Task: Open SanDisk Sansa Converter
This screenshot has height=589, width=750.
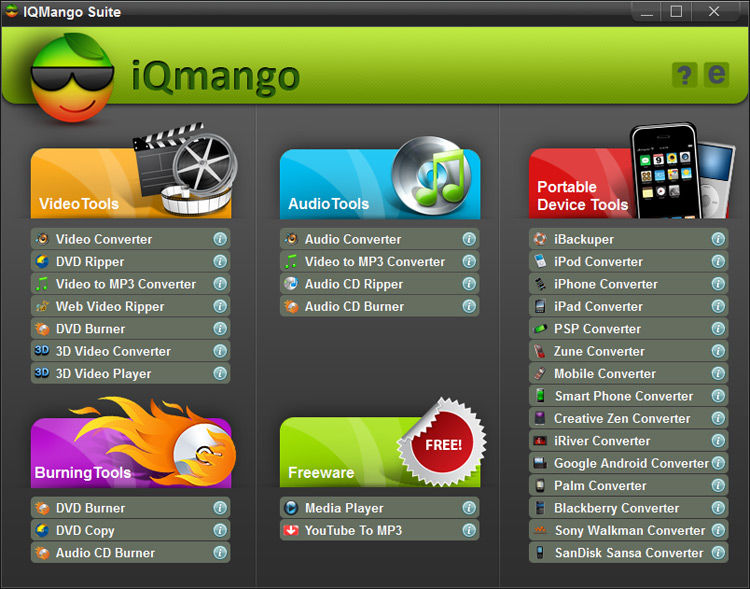Action: tap(629, 553)
